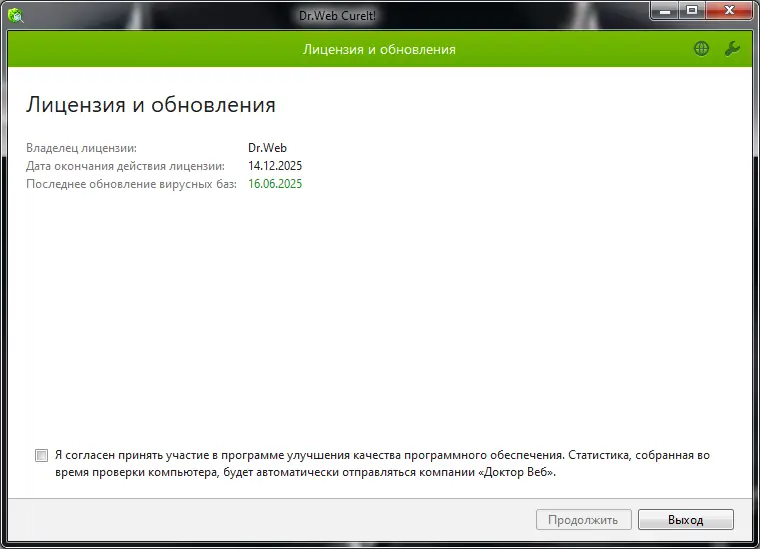Click the window title Dr.Web CureIt!
This screenshot has width=760, height=549.
(x=337, y=16)
